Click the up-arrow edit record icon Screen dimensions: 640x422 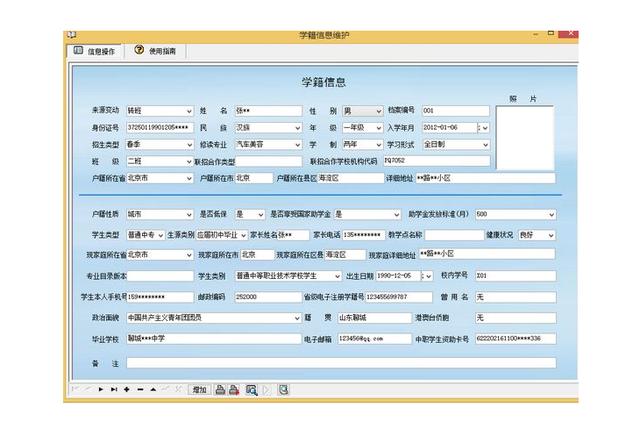click(x=153, y=389)
